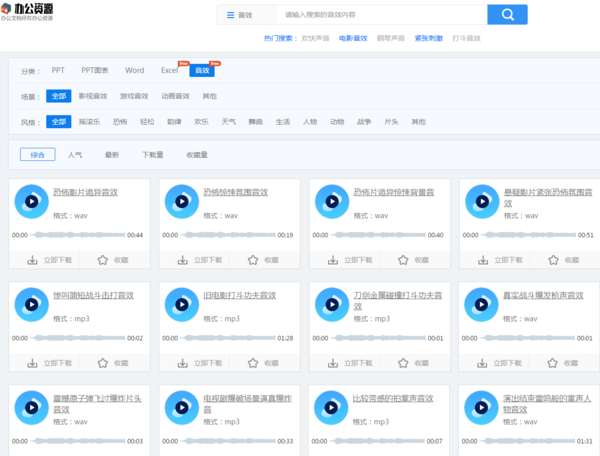Play the 恐怖影片诡异音效 sound

pos(31,202)
